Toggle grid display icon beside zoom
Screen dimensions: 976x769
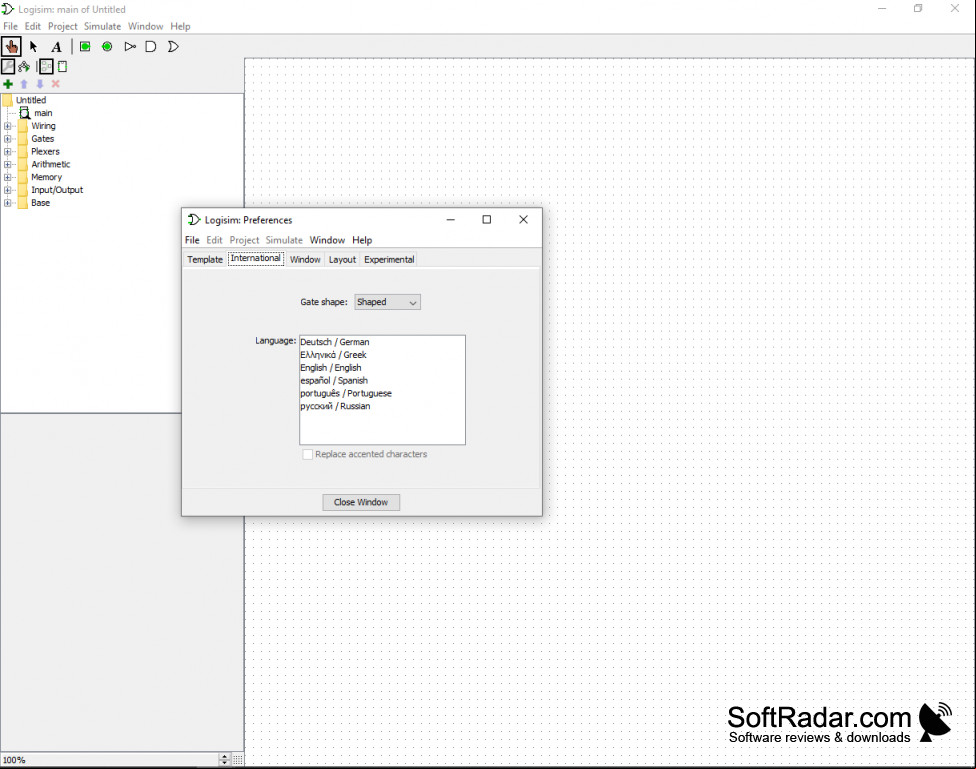pos(238,760)
